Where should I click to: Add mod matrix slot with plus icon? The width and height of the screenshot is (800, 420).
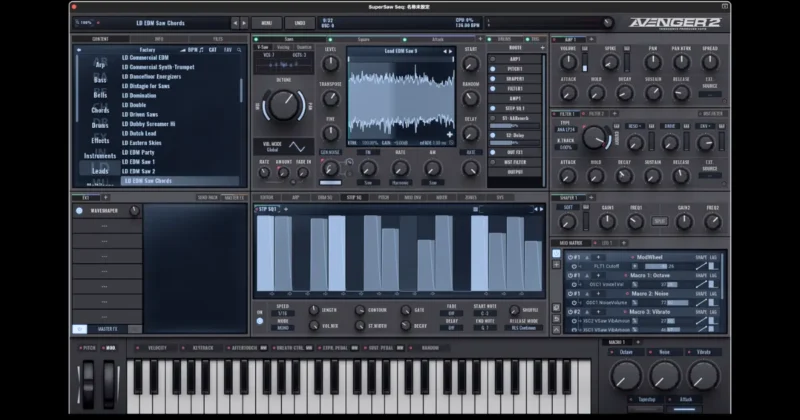click(556, 264)
